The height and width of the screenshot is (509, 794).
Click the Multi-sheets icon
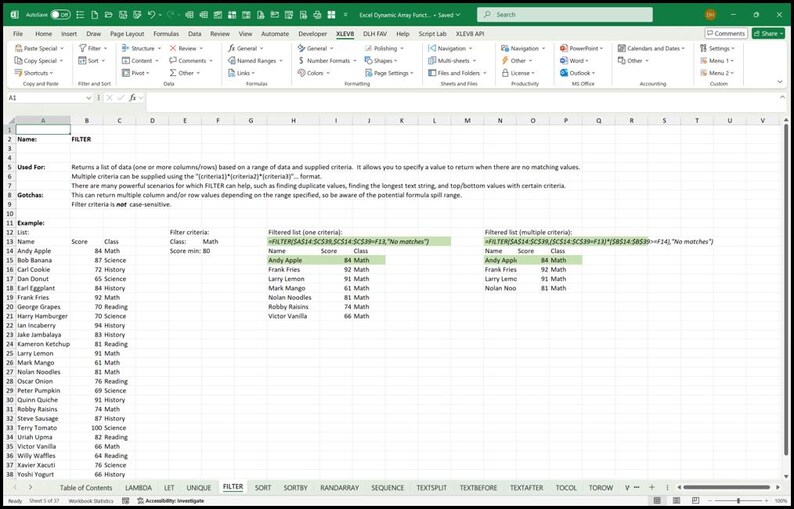[x=432, y=61]
